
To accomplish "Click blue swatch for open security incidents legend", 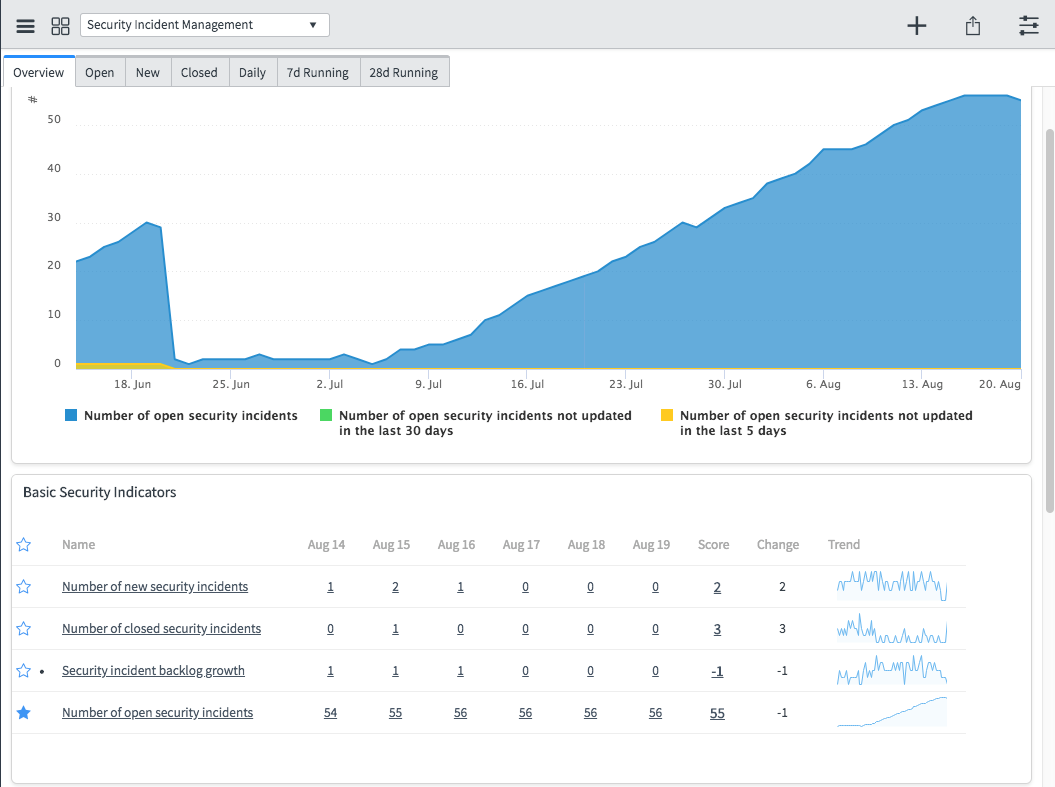I will pyautogui.click(x=71, y=415).
